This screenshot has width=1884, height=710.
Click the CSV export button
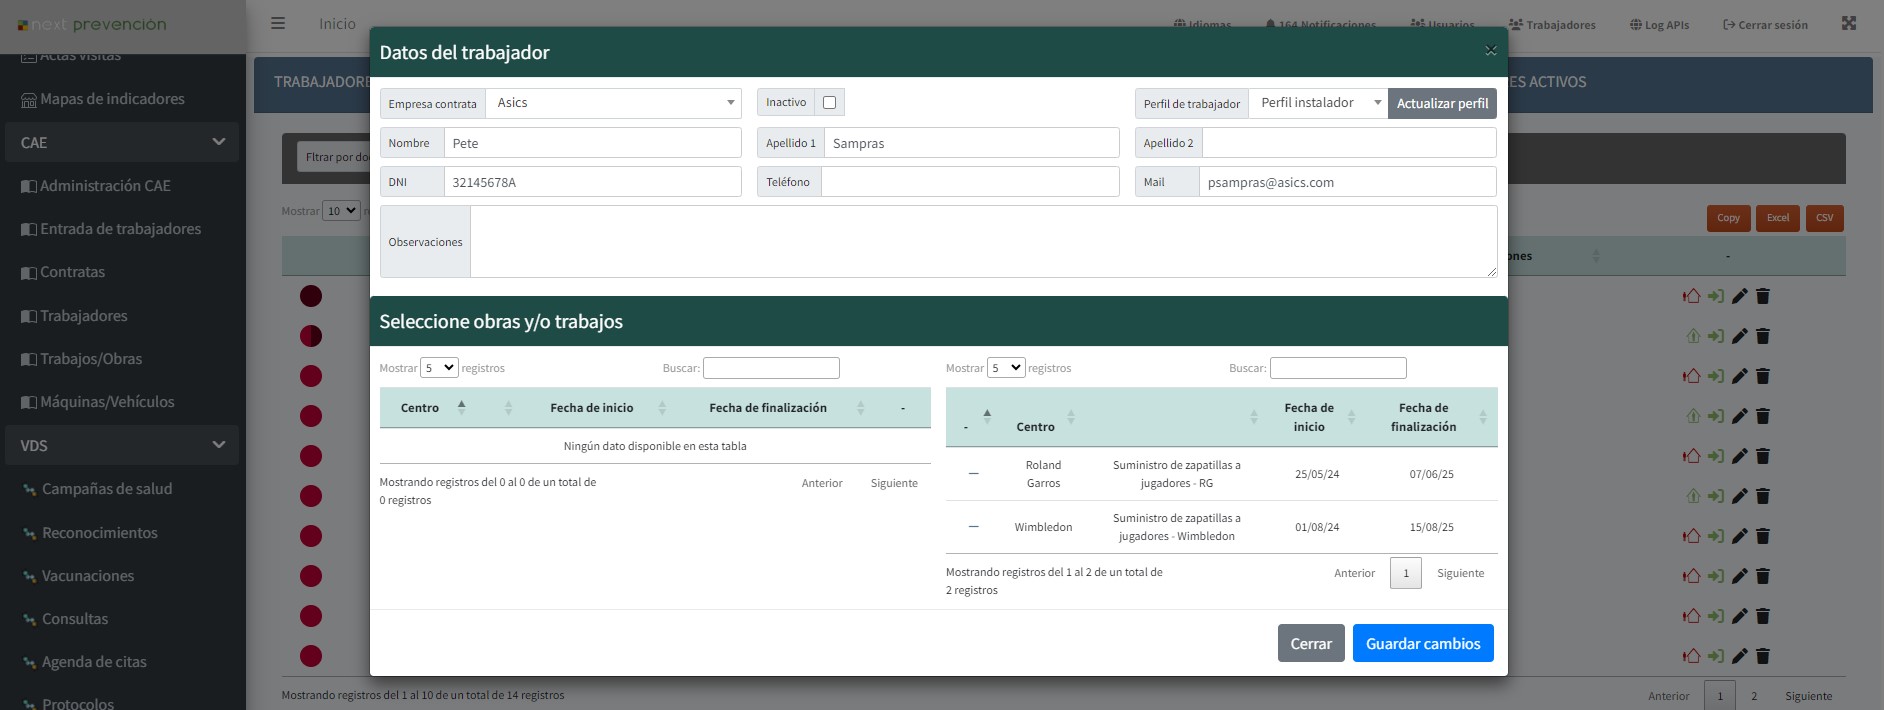point(1825,218)
